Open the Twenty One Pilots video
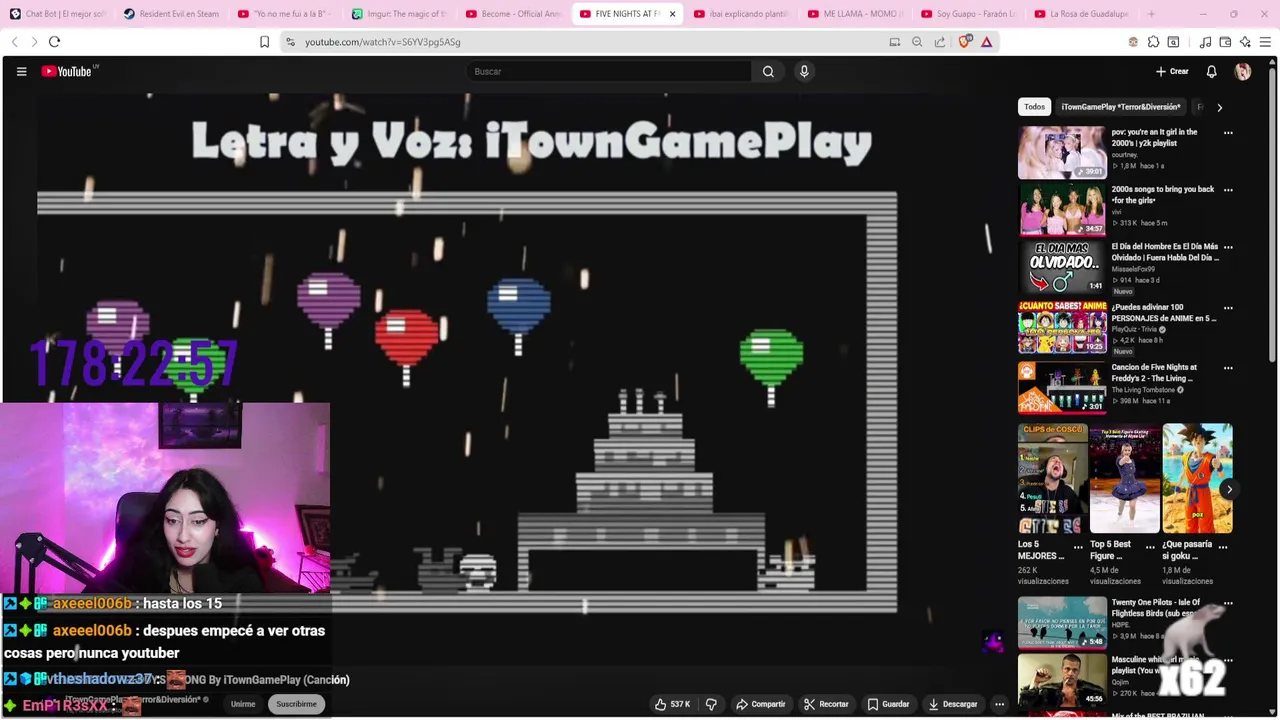 (1062, 623)
